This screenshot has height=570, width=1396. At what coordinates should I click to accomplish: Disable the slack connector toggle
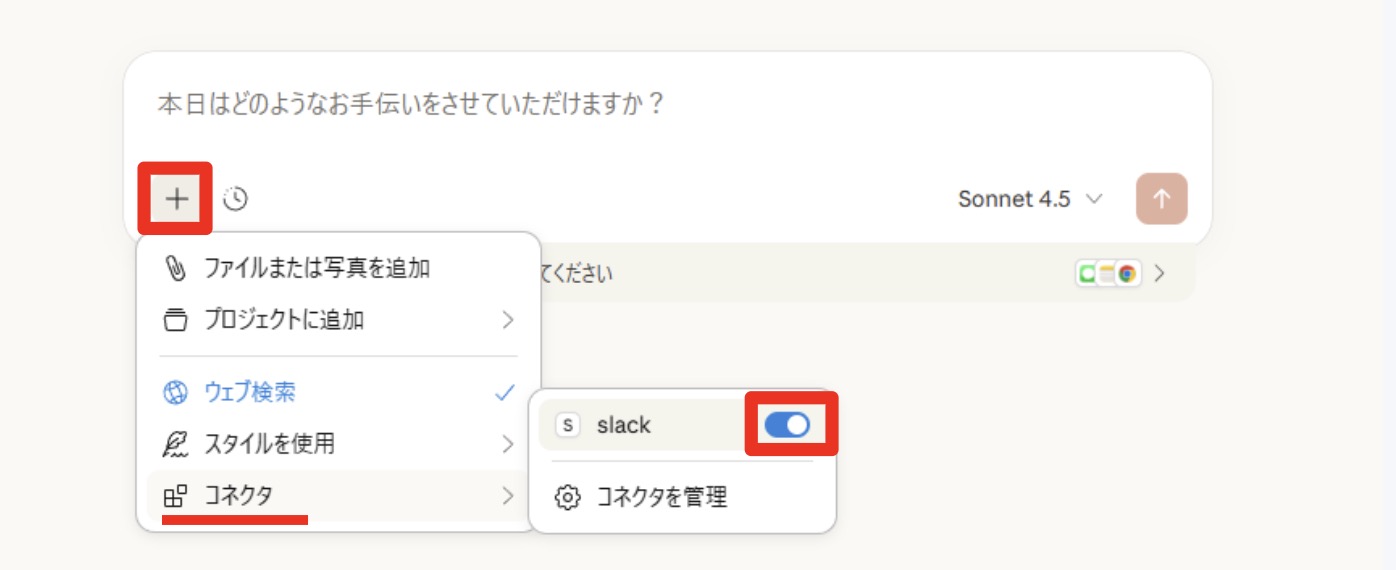pos(787,425)
